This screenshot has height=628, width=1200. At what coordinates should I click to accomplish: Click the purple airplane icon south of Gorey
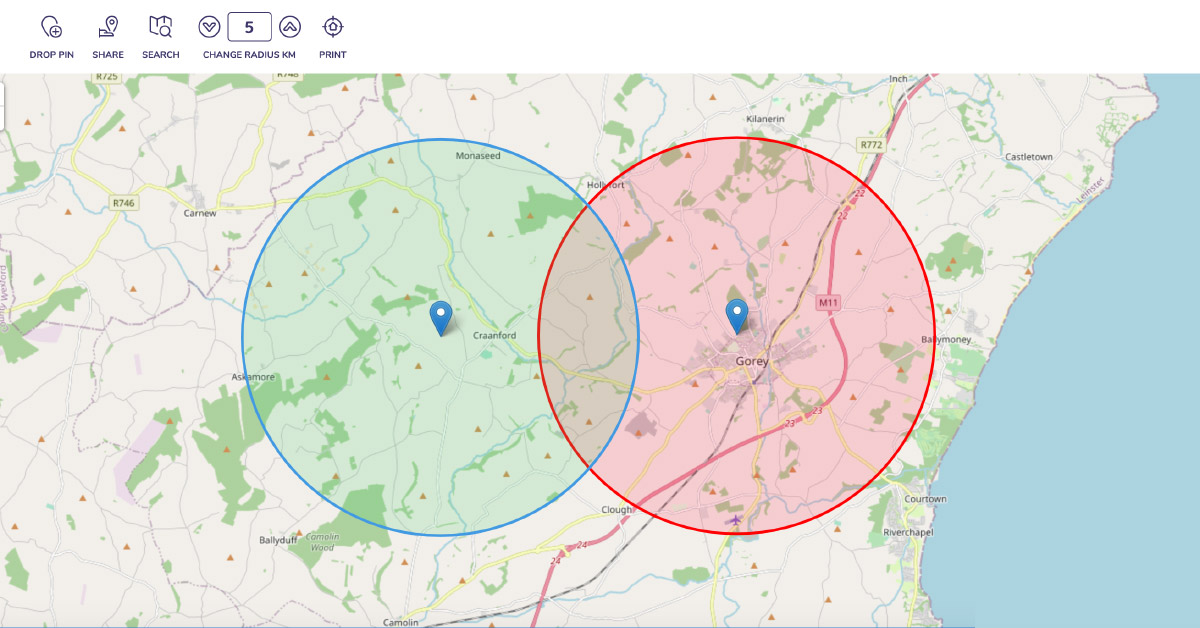click(737, 520)
